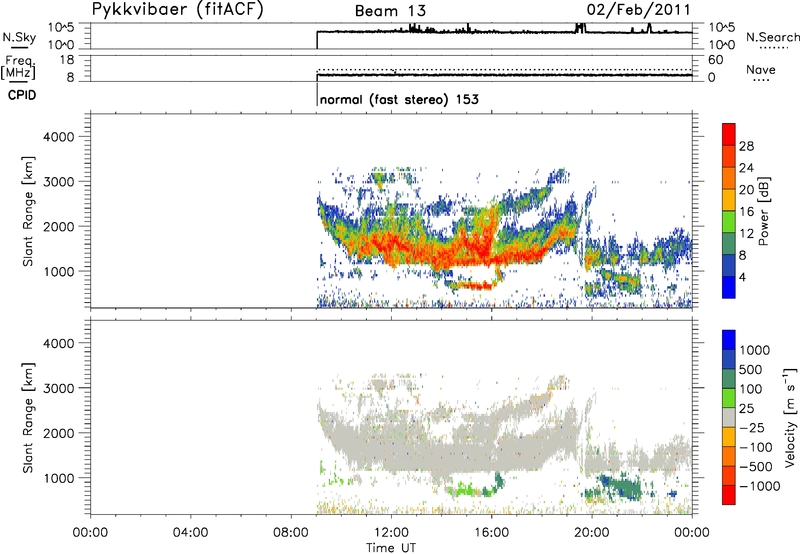This screenshot has width=800, height=554.
Task: Select the 'normal (fast stereo) 153' mode text
Action: 399,99
